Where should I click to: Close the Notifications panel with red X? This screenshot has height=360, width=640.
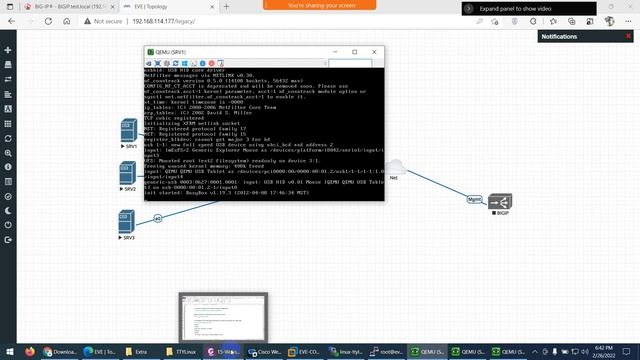(628, 36)
